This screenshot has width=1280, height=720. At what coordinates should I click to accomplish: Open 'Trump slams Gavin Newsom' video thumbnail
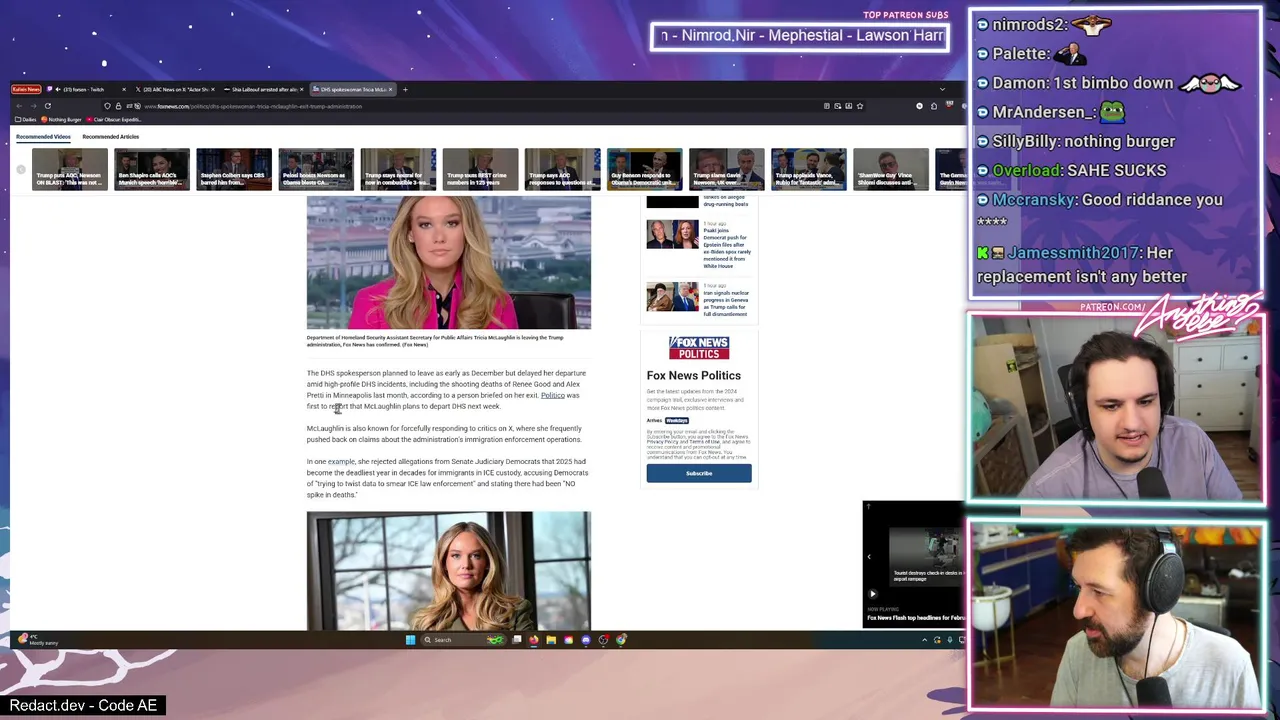727,169
